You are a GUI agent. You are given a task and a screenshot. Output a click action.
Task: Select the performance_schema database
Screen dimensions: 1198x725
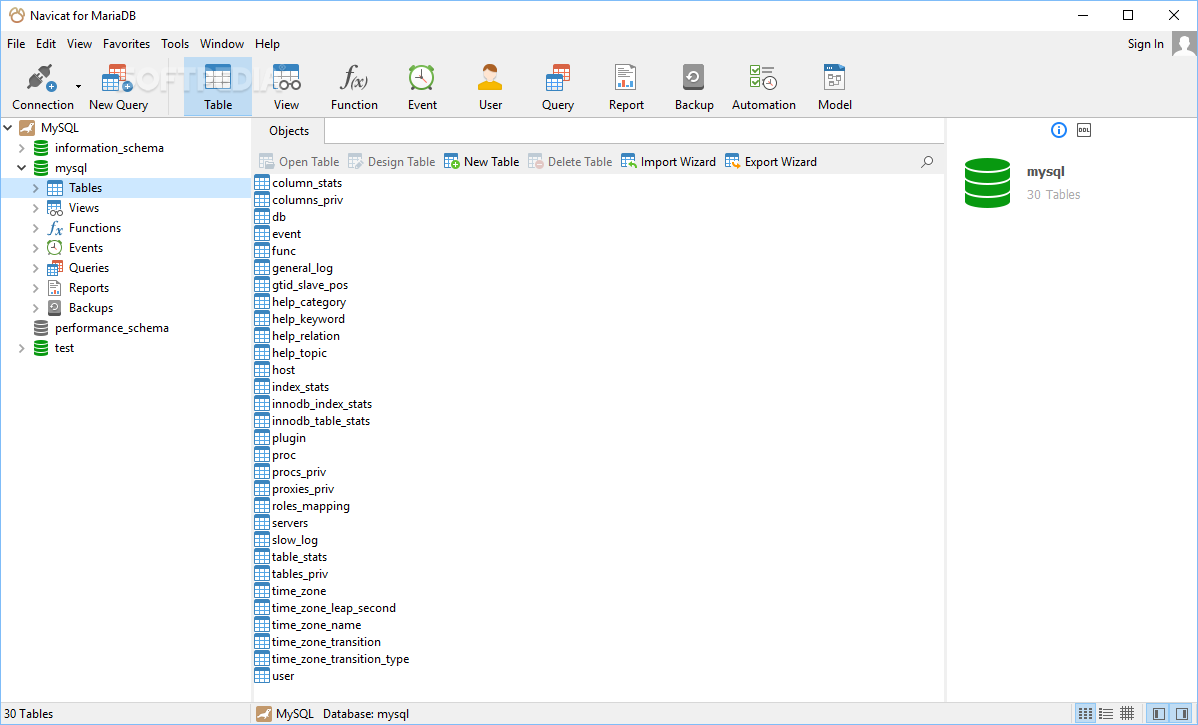[112, 328]
